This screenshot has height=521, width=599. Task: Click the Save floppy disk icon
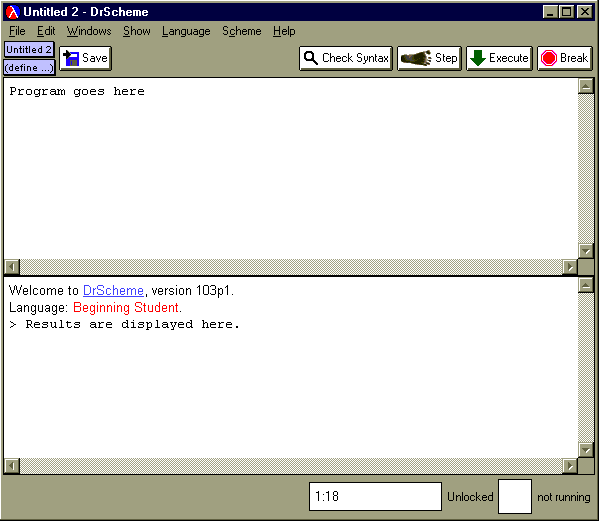tap(71, 58)
